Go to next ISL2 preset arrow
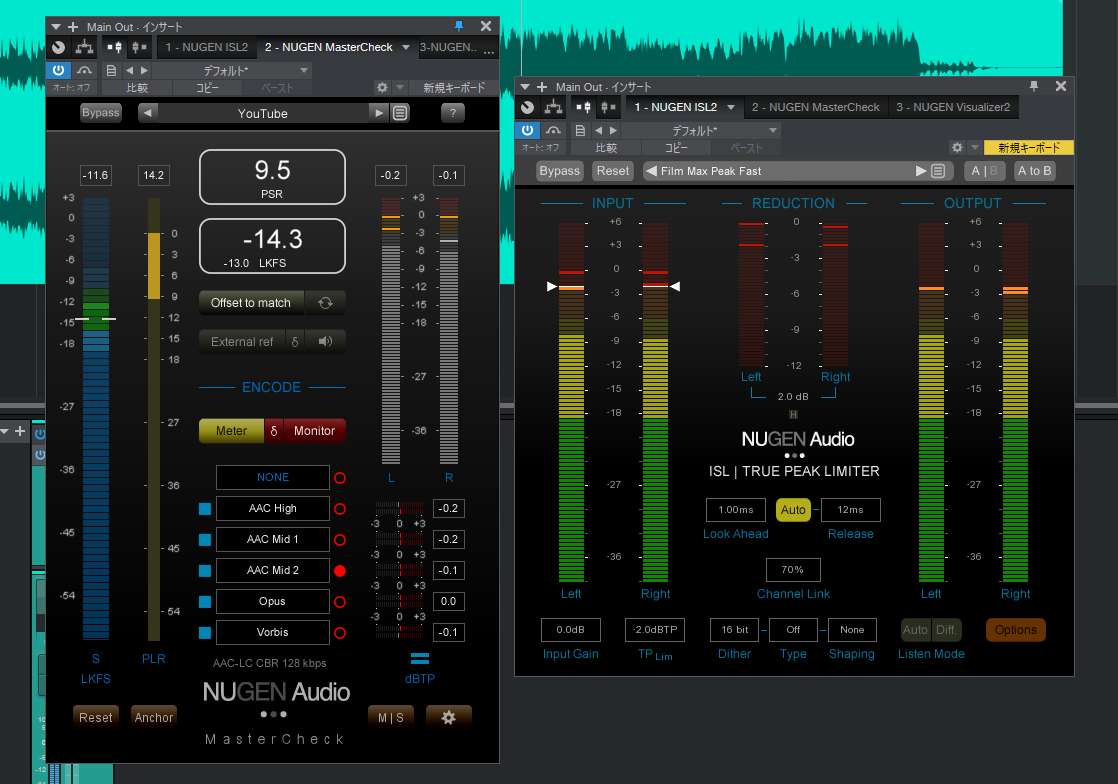1118x784 pixels. [920, 171]
